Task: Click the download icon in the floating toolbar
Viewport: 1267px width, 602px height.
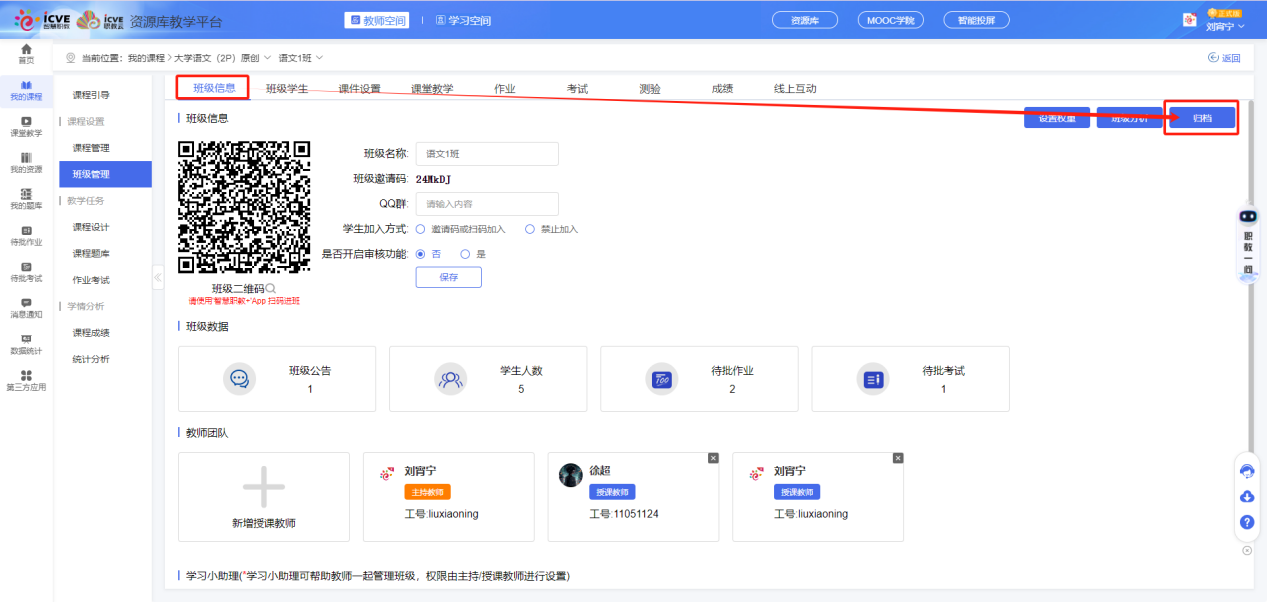Action: (x=1246, y=496)
